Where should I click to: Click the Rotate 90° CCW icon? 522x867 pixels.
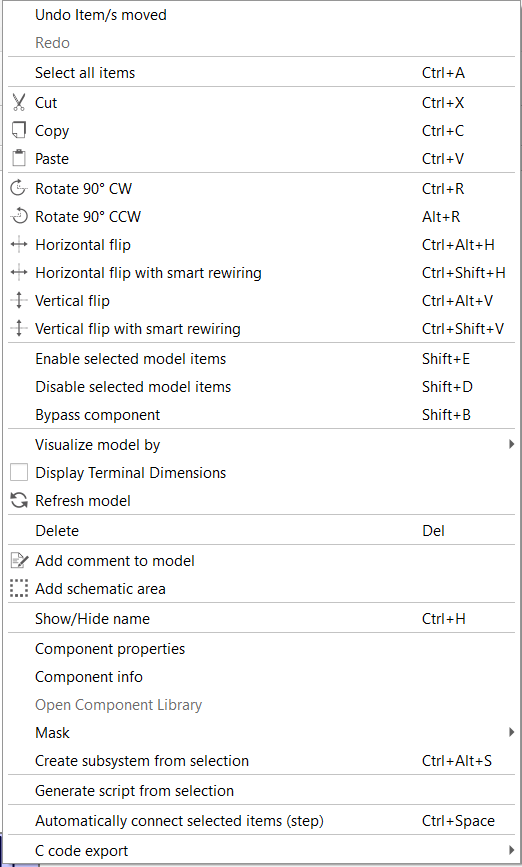19,217
